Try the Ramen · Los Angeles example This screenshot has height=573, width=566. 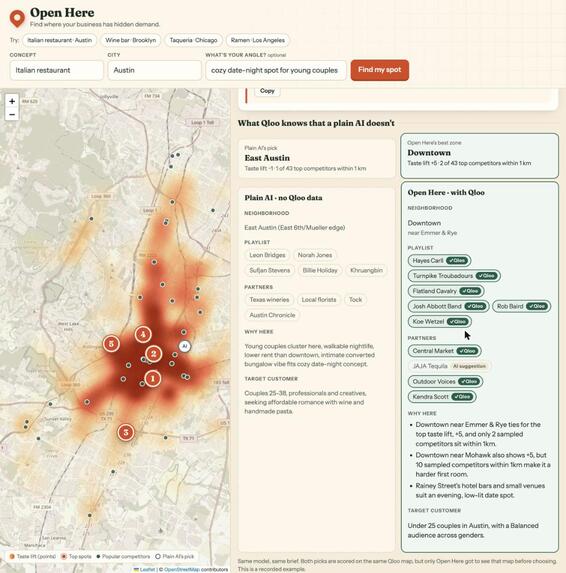[258, 40]
